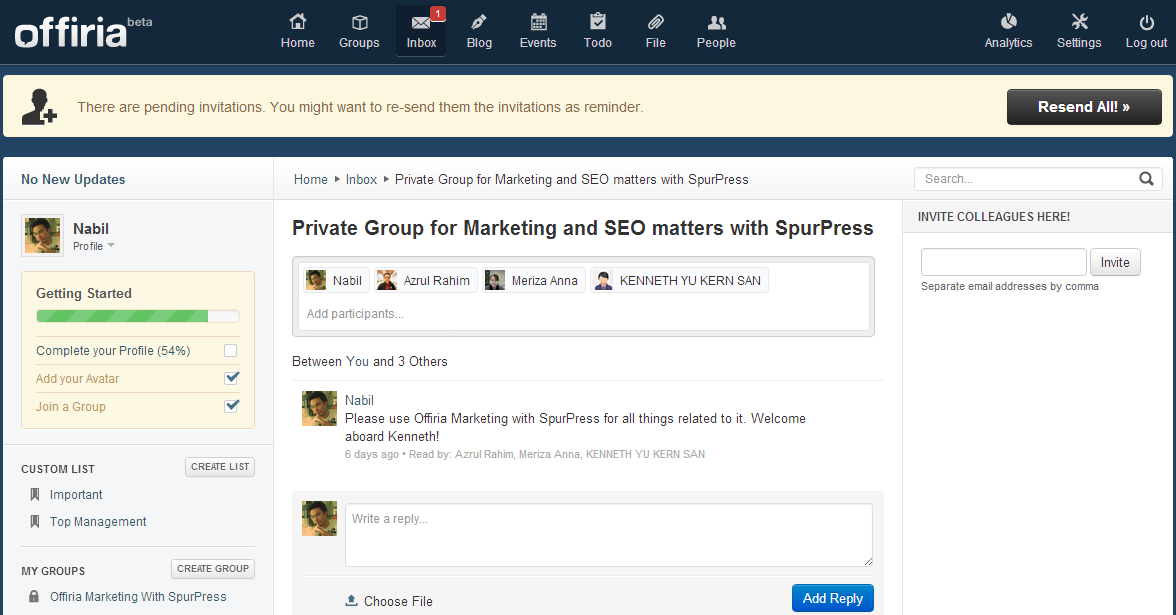1176x615 pixels.
Task: Click Nabil's name above the message
Action: point(359,400)
